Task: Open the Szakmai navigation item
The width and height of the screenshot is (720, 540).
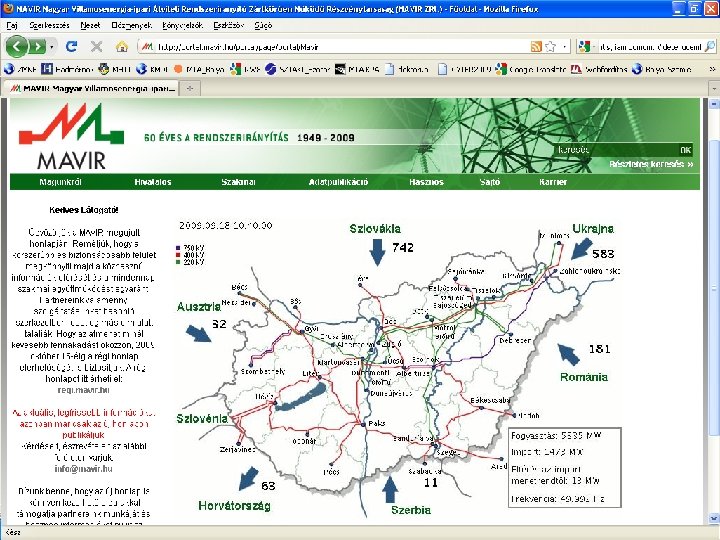Action: point(238,182)
